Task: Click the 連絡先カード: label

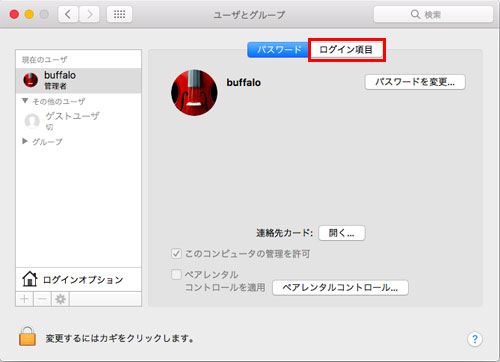Action: click(x=284, y=233)
